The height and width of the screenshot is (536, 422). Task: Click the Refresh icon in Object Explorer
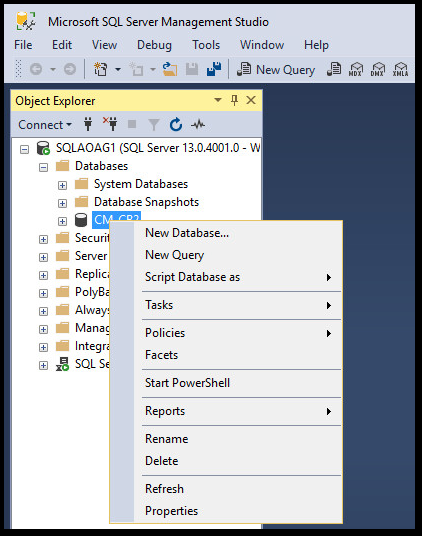(x=176, y=124)
